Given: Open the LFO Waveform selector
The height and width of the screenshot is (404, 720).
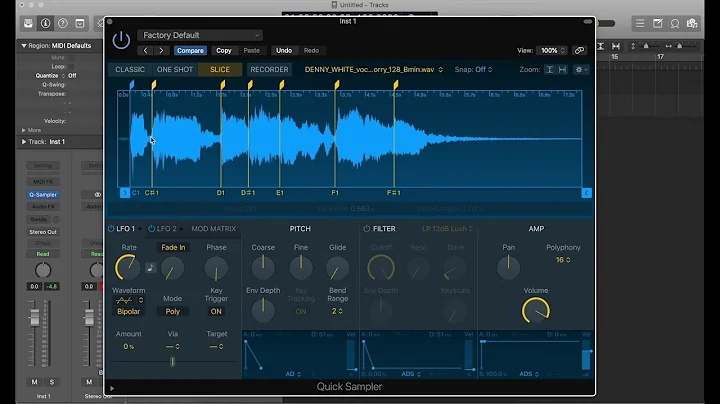Looking at the screenshot, I should point(129,300).
